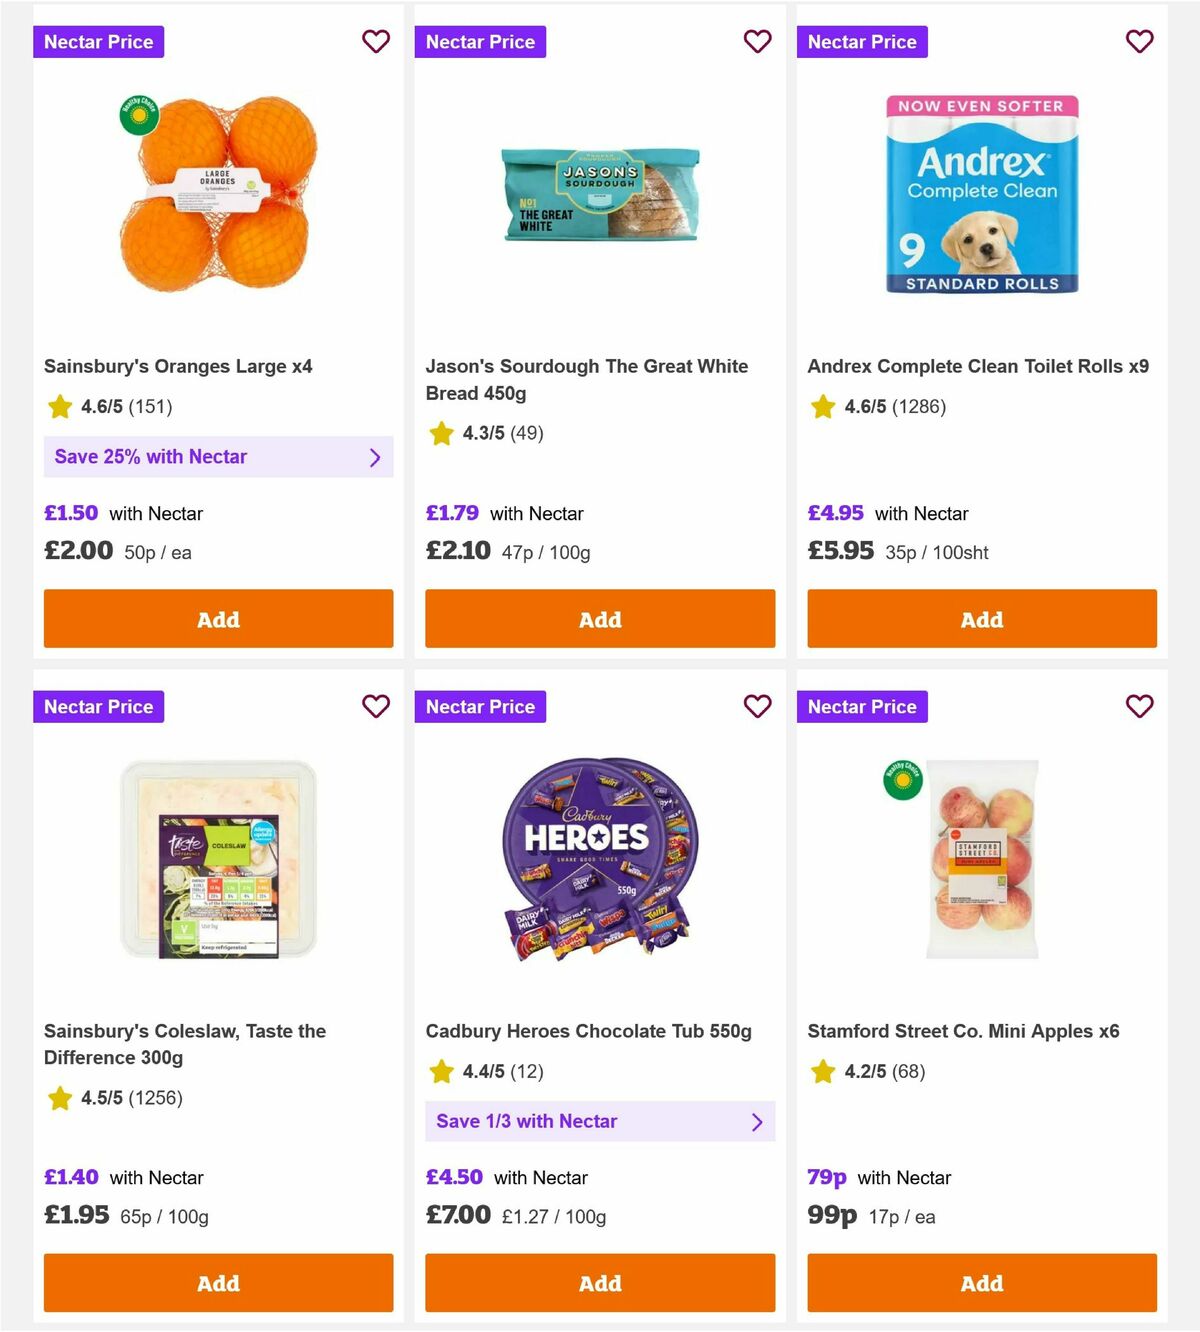Click the Nectar Price badge above Andrex
Image resolution: width=1200 pixels, height=1332 pixels.
coord(862,42)
